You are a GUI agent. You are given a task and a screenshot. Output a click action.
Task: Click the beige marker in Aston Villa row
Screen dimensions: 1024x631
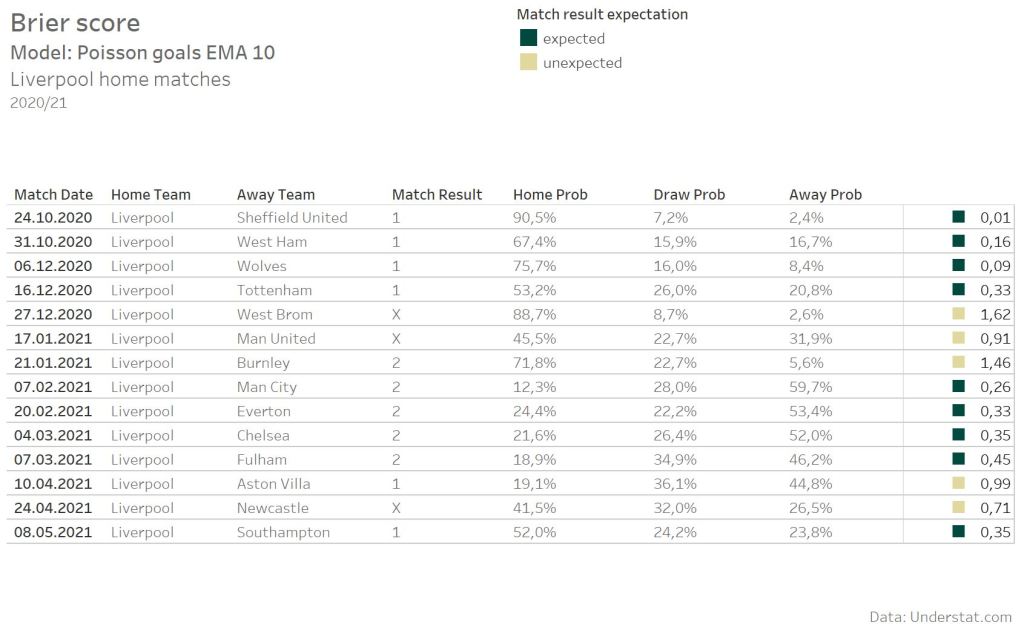(958, 483)
